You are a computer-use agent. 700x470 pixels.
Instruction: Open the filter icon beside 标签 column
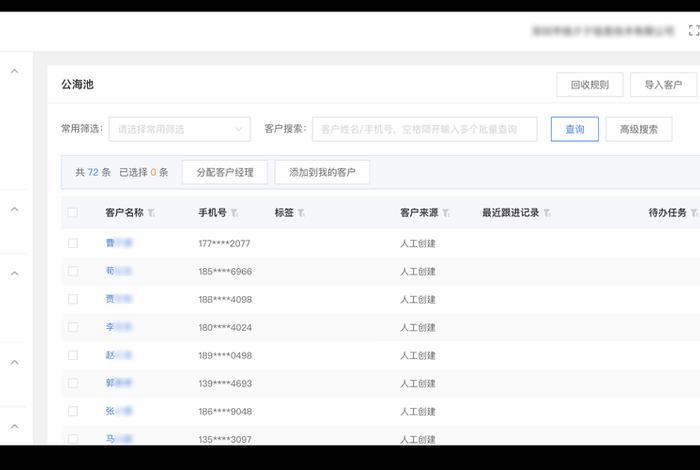(301, 213)
